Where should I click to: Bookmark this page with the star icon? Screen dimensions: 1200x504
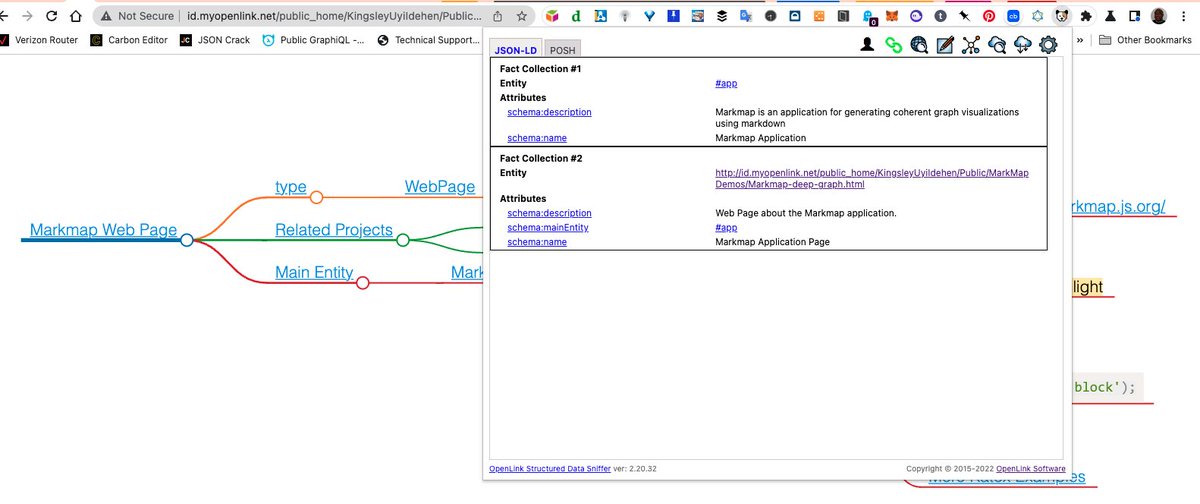522,16
